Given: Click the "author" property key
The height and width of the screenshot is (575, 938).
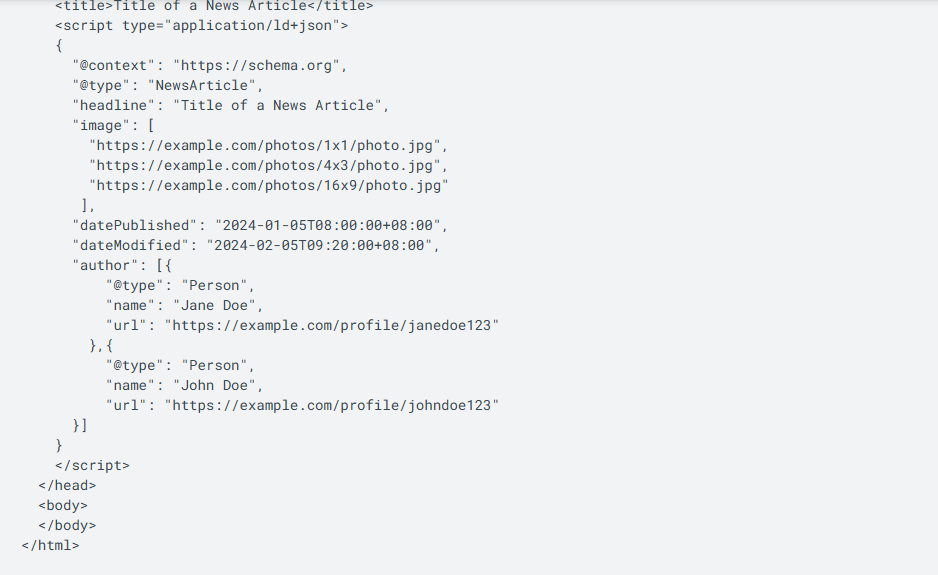Looking at the screenshot, I should pyautogui.click(x=105, y=266).
